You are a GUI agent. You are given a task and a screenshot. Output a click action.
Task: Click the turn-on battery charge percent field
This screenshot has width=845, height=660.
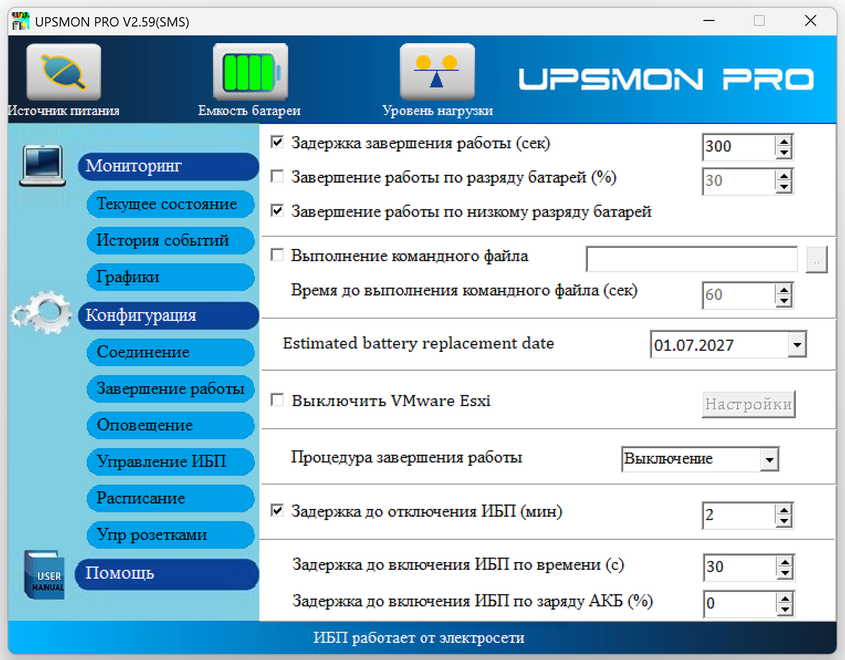[x=740, y=604]
